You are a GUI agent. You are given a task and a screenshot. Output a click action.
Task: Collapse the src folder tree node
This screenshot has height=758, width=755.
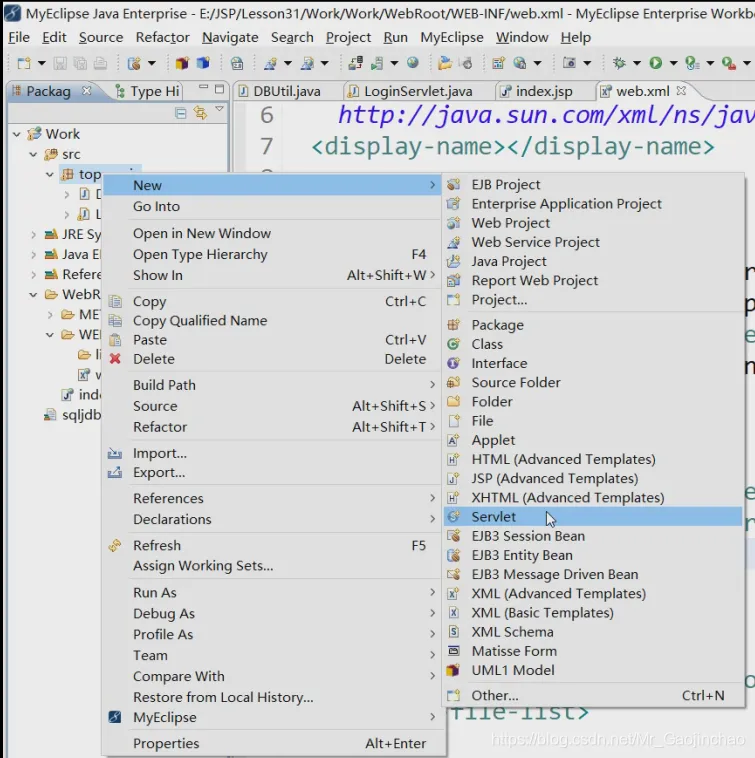point(33,154)
